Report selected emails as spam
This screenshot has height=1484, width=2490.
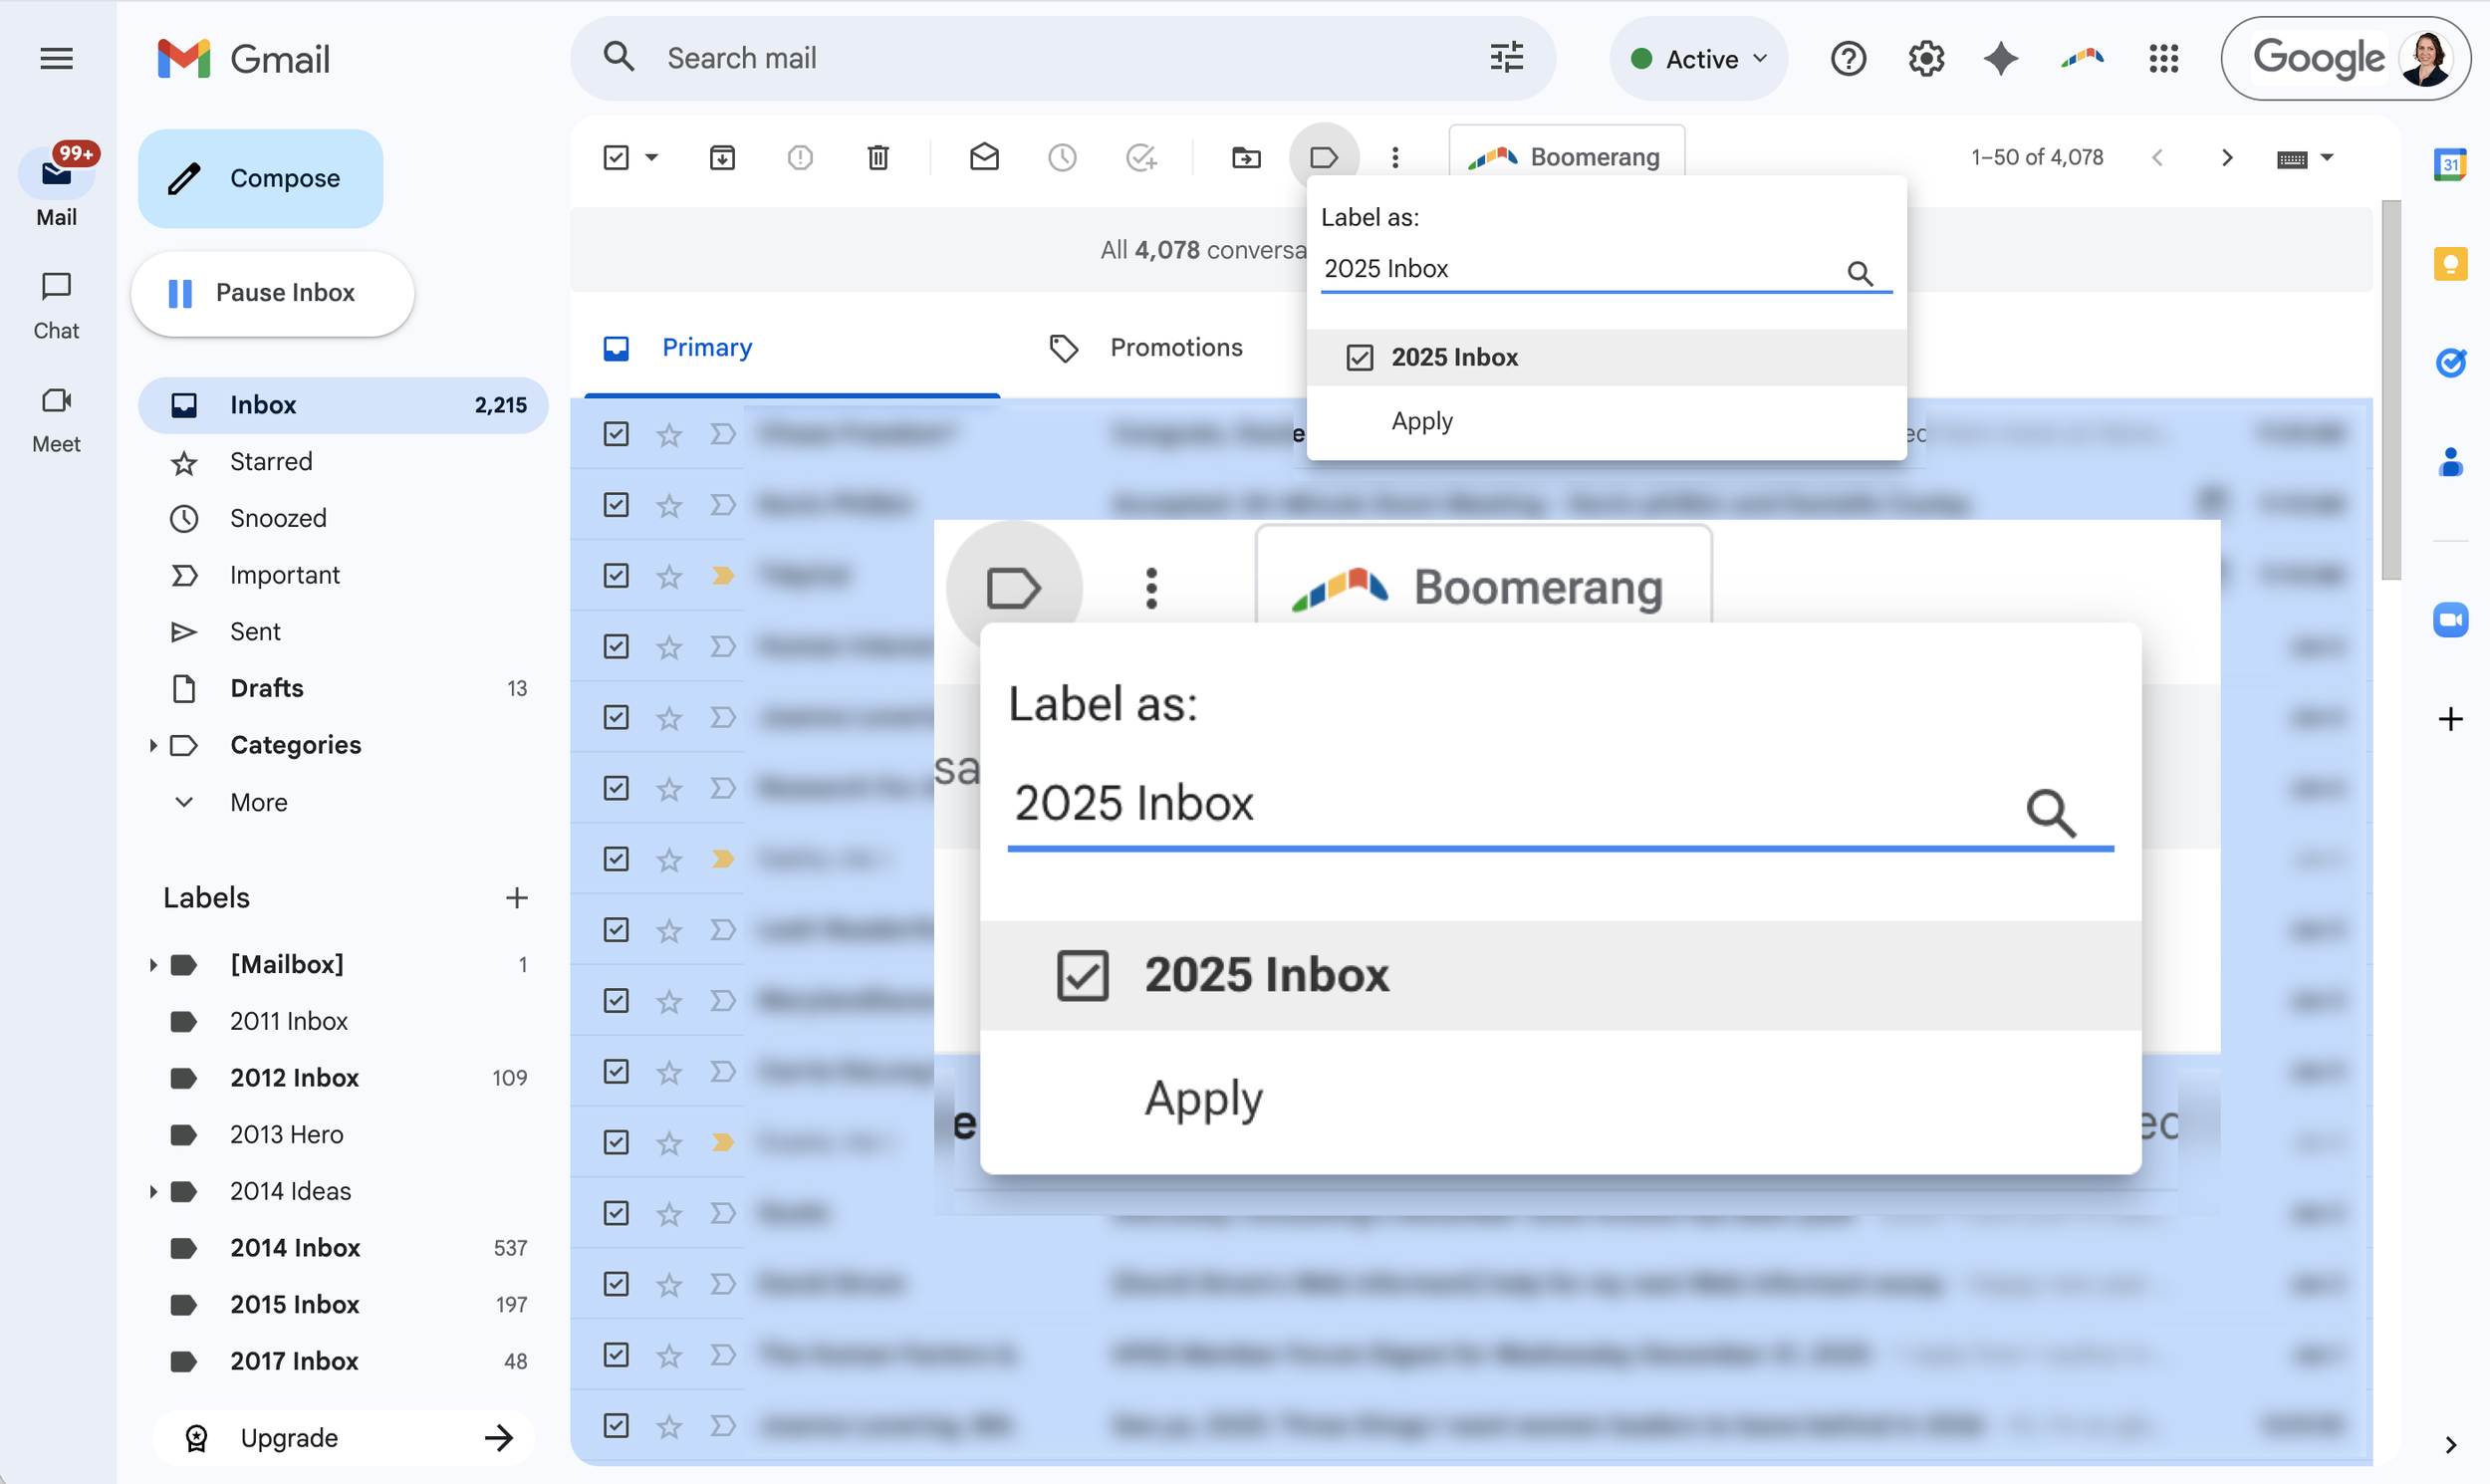tap(799, 157)
